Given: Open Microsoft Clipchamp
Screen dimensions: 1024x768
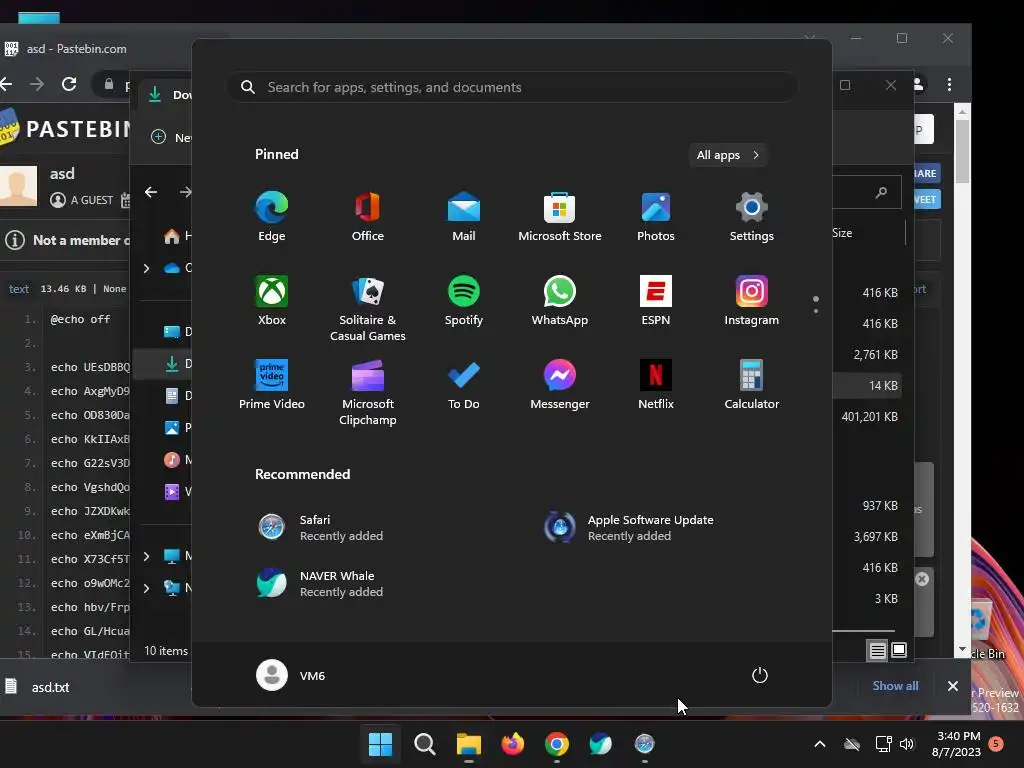Looking at the screenshot, I should (368, 393).
